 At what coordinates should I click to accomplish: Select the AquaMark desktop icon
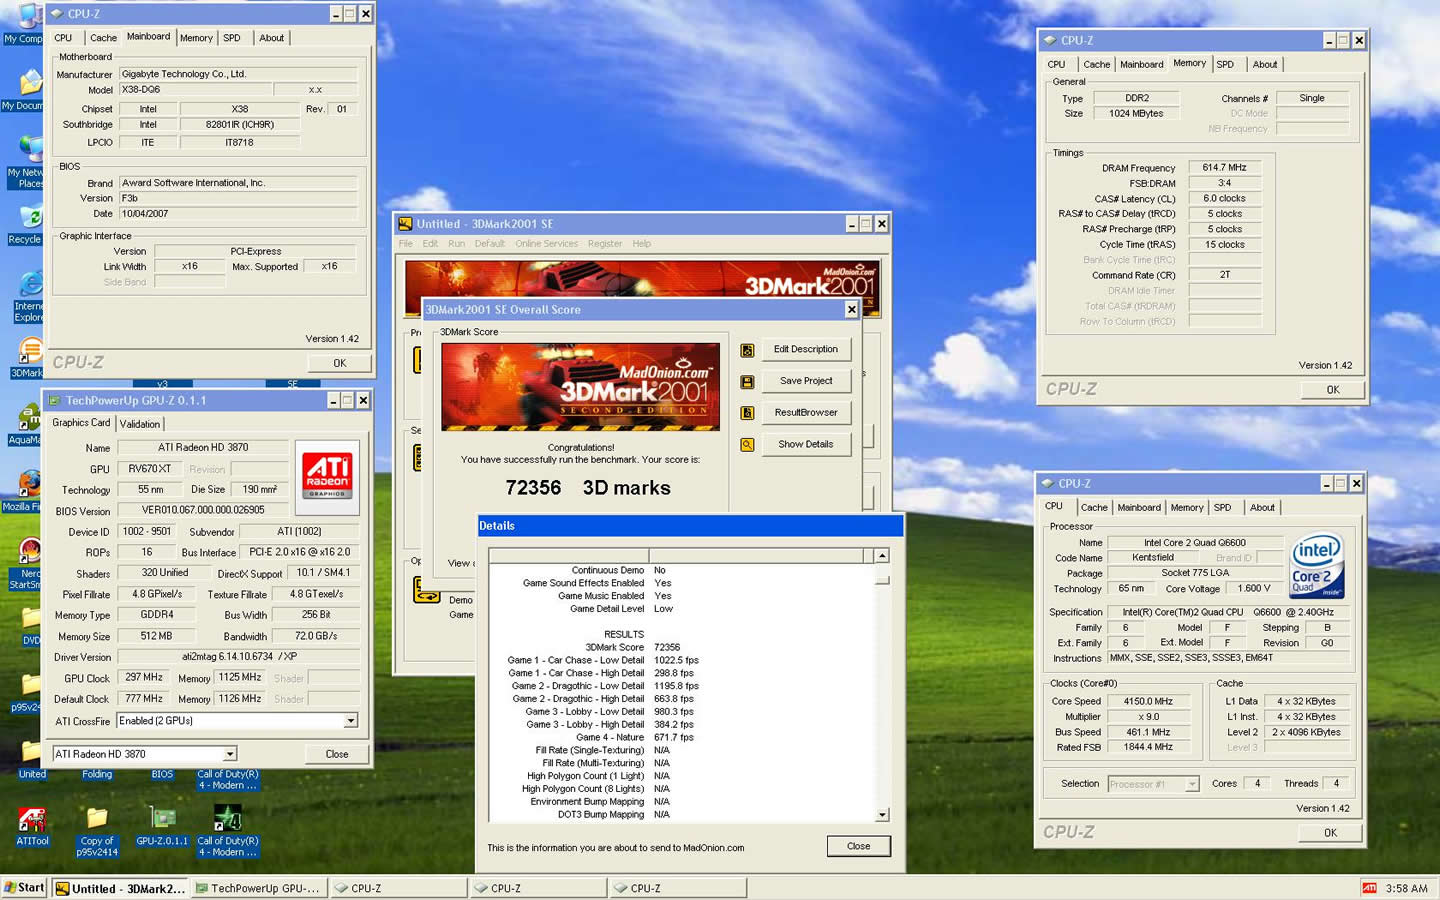26,425
